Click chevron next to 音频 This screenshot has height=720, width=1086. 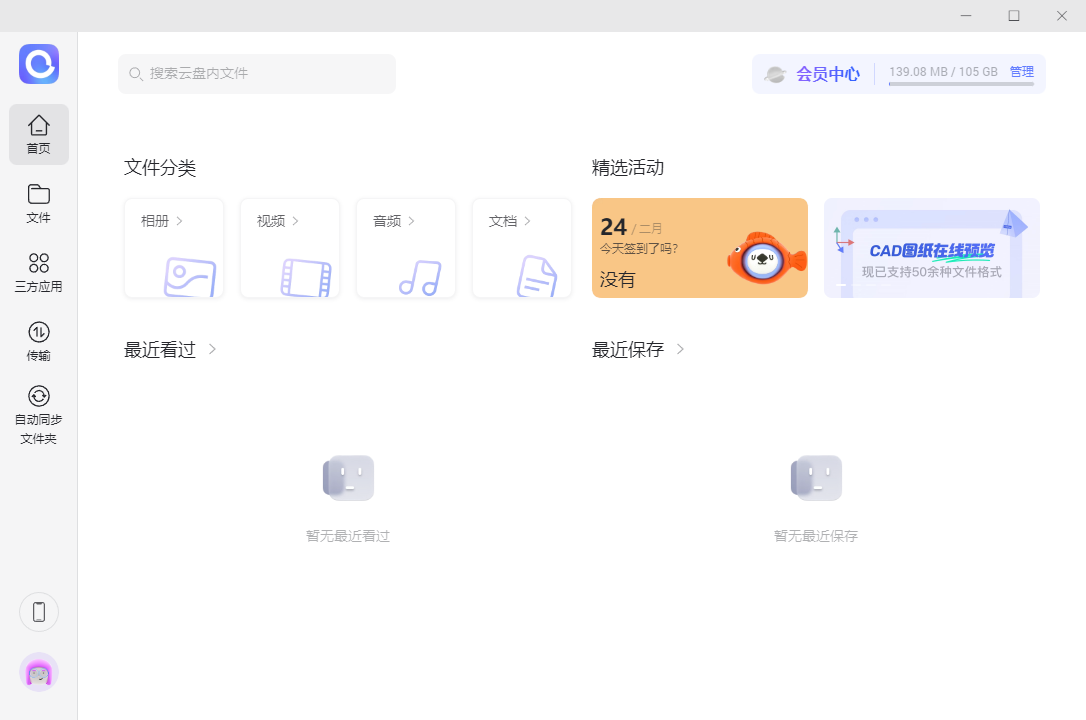click(411, 221)
